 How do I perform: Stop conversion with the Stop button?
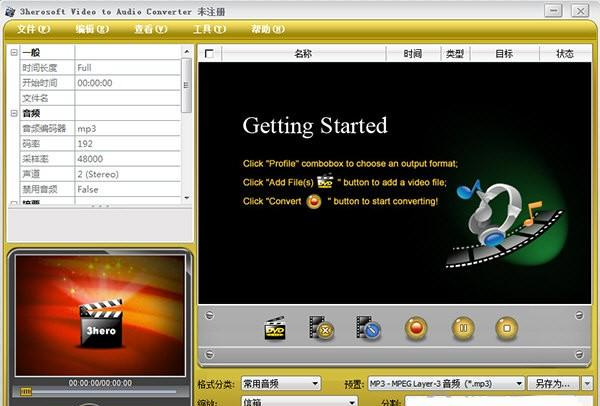507,328
